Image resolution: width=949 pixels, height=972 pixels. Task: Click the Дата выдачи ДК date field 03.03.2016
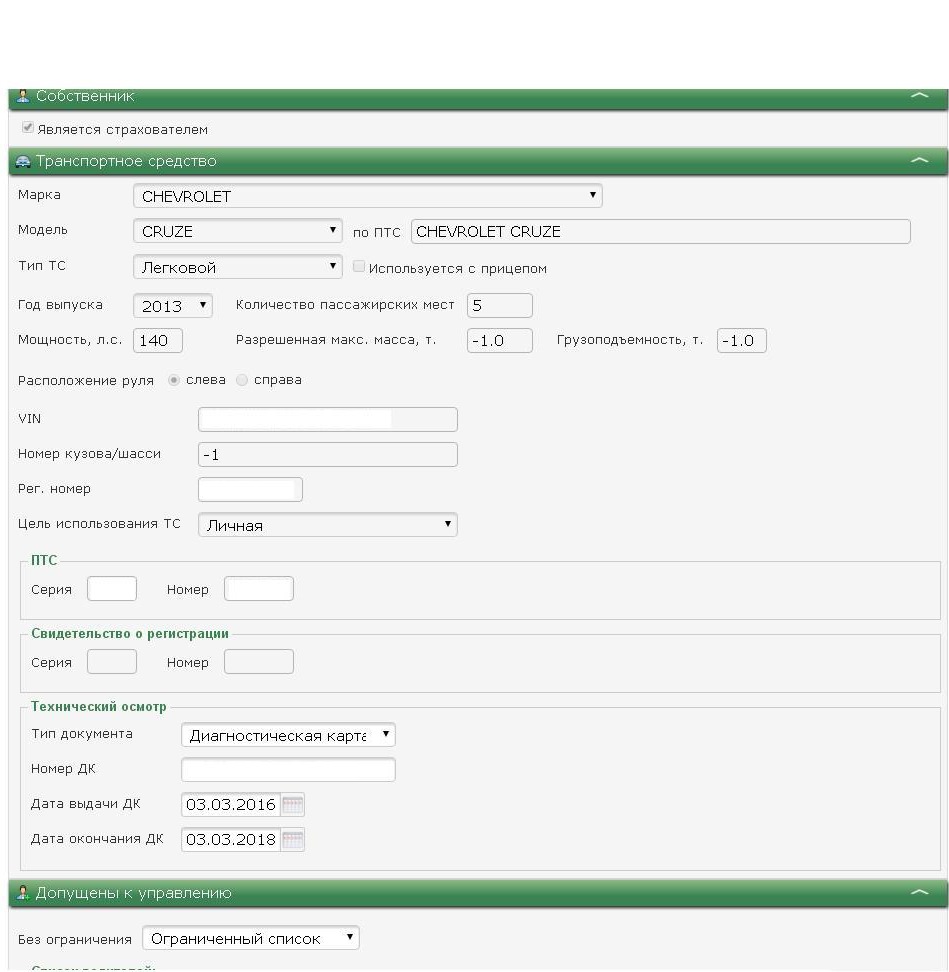click(x=231, y=805)
